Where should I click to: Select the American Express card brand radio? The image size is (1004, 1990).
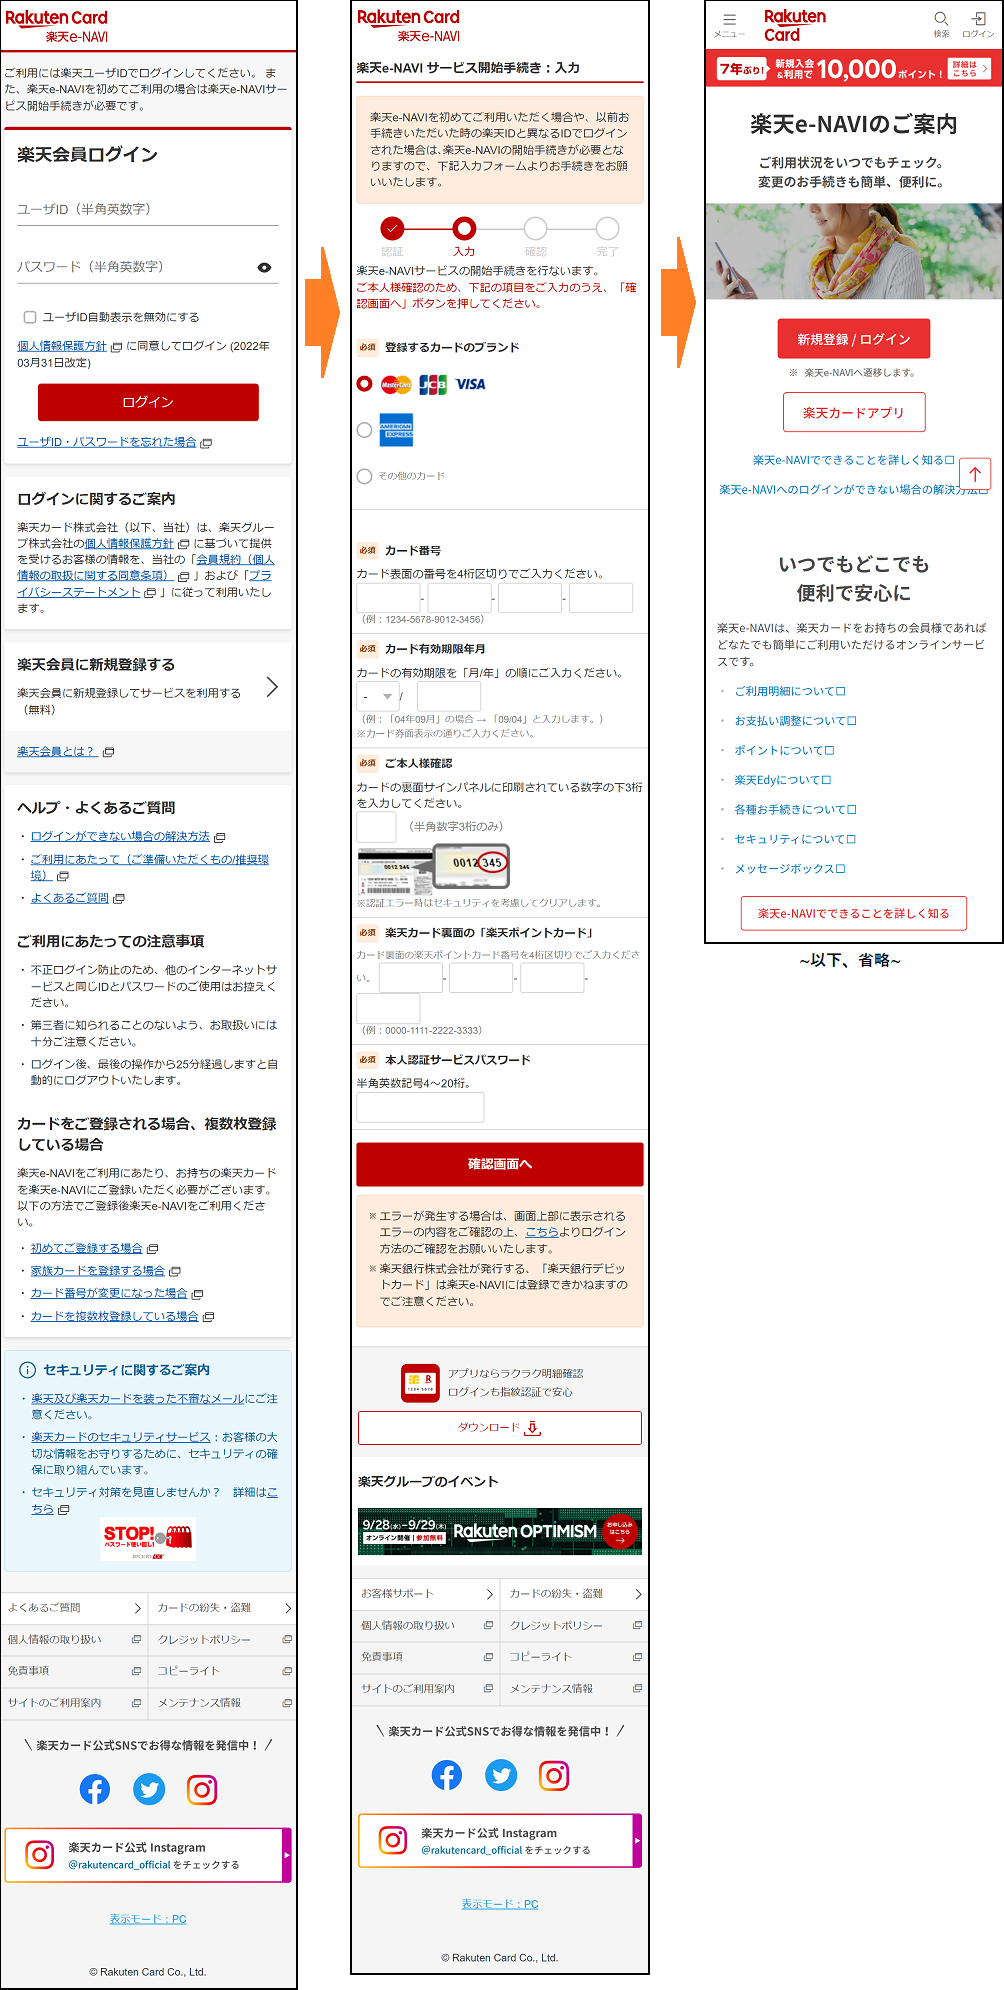365,430
